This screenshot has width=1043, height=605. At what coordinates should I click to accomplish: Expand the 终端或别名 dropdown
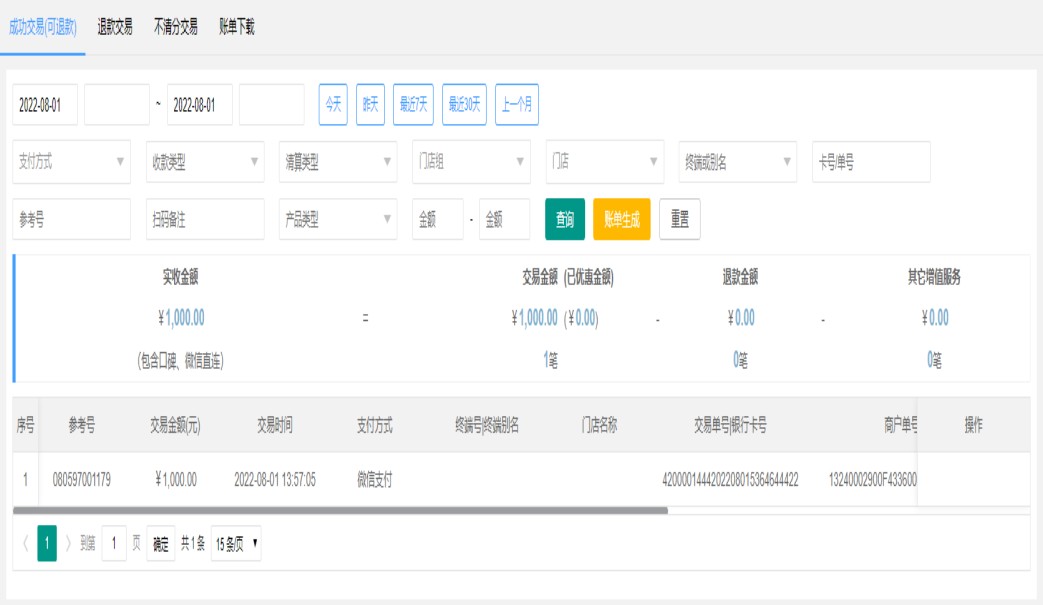[x=737, y=162]
